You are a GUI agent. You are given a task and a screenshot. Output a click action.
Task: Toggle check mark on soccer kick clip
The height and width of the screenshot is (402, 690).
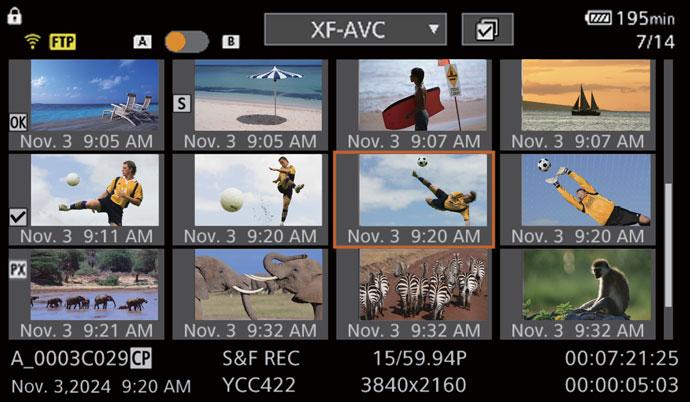18,216
